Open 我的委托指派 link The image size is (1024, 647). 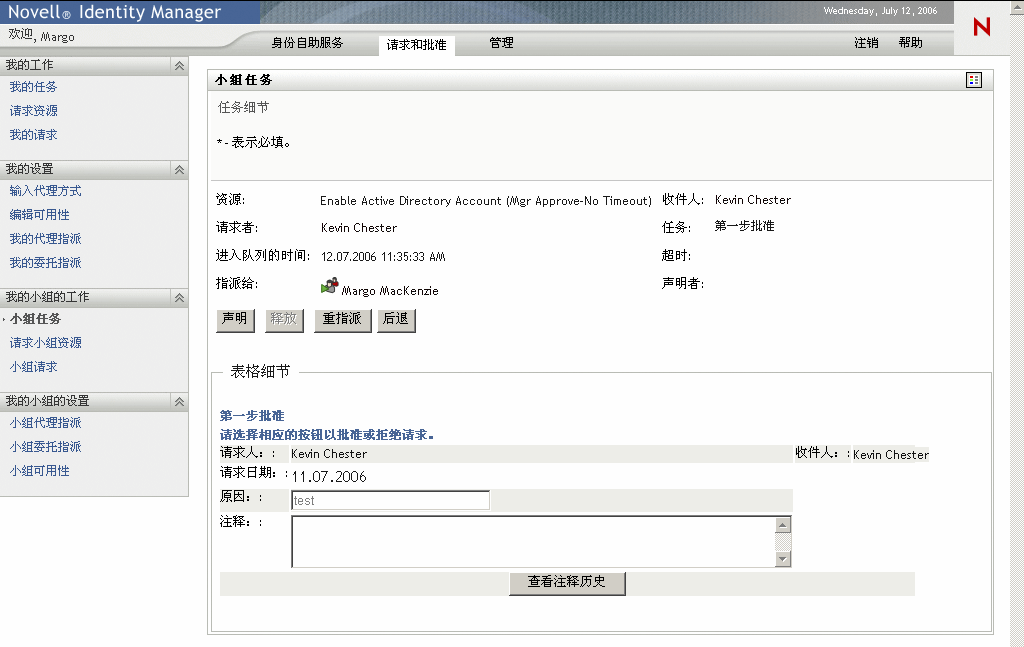(x=46, y=262)
